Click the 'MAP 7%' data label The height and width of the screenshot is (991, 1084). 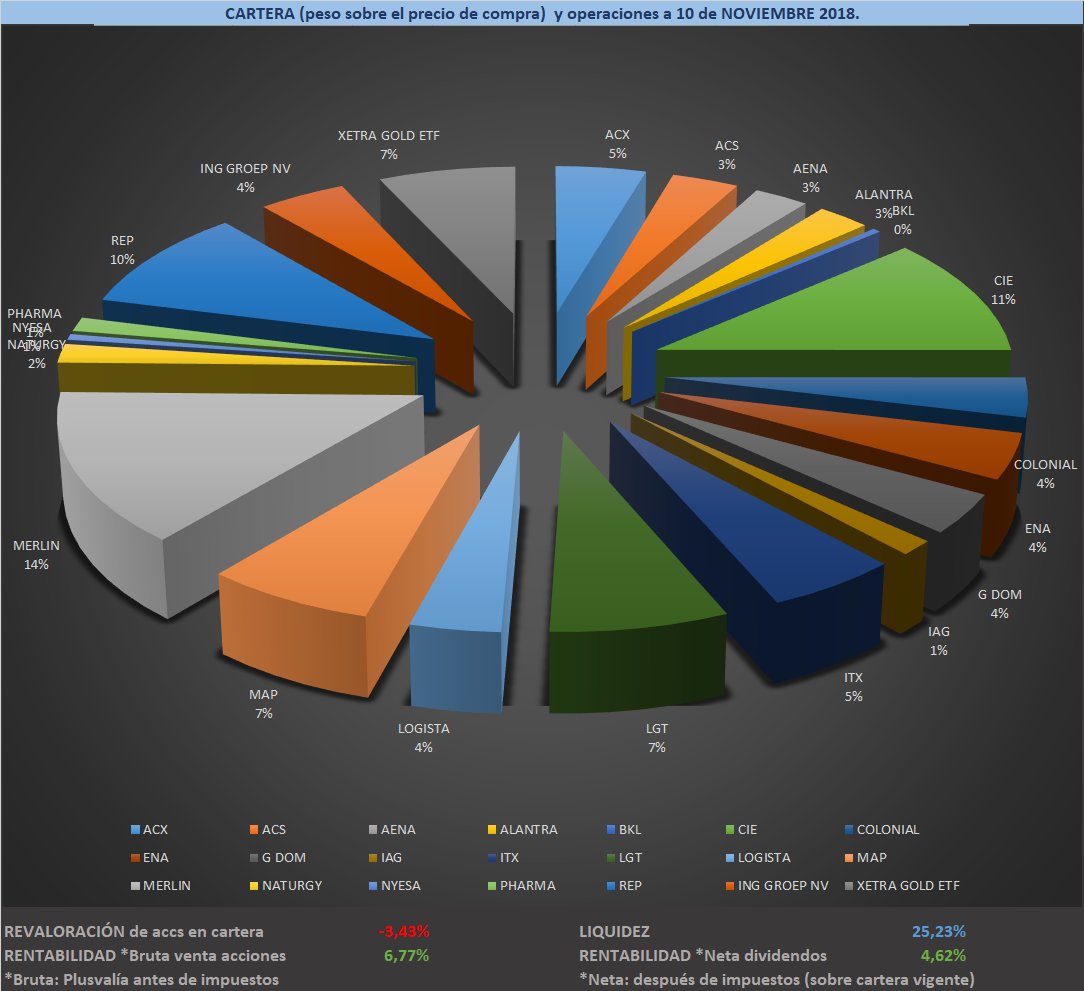point(263,703)
